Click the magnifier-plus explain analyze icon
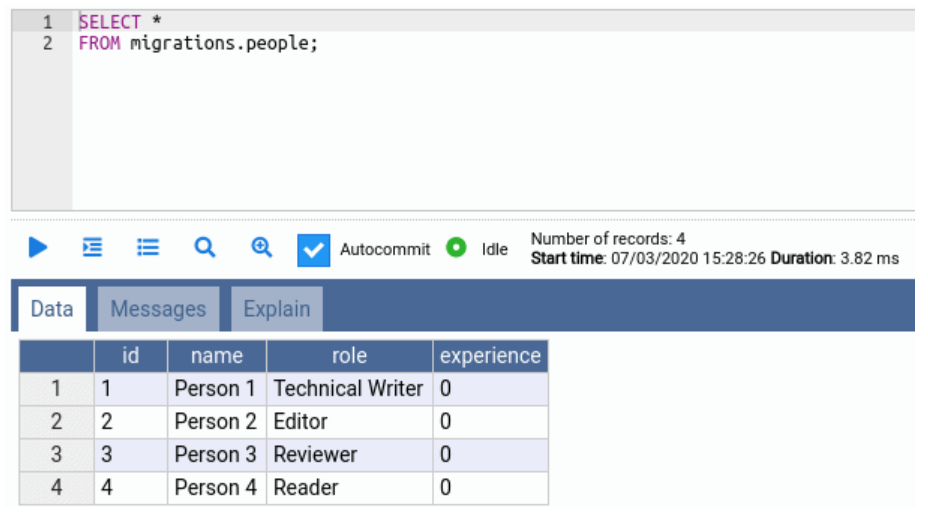Image resolution: width=928 pixels, height=528 pixels. click(262, 247)
